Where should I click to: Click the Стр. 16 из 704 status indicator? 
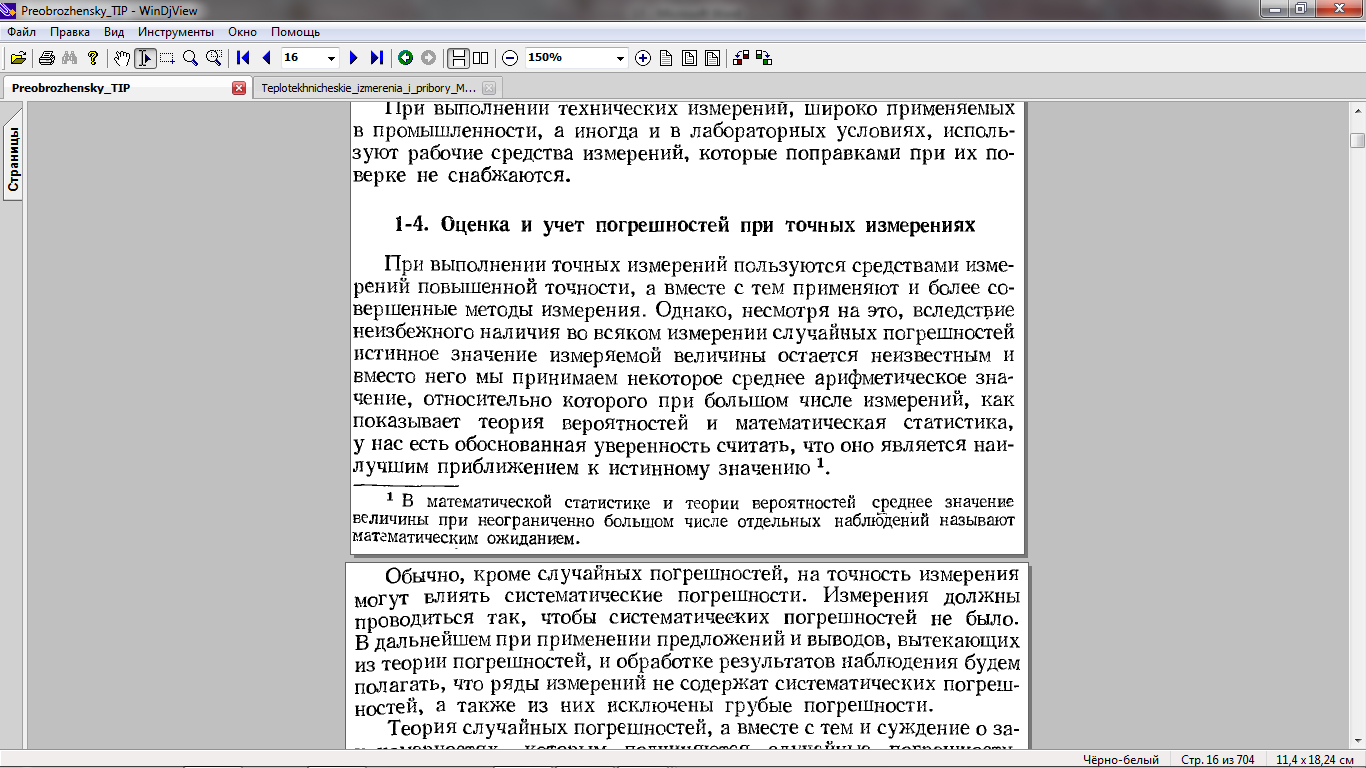coord(1217,760)
